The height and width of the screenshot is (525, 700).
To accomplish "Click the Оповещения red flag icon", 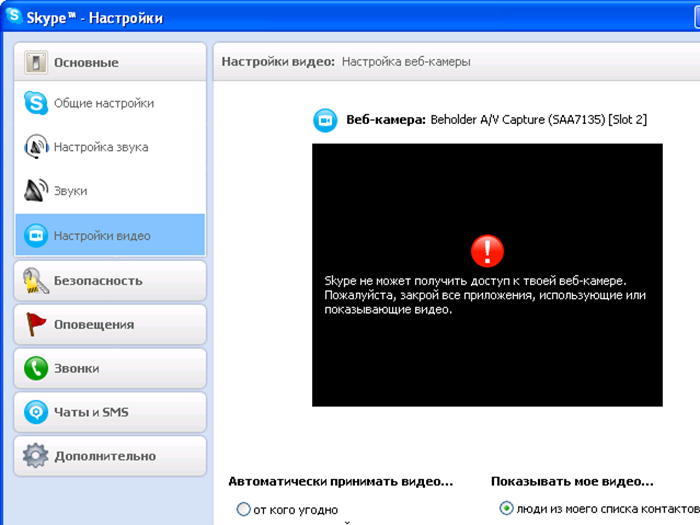I will point(36,324).
